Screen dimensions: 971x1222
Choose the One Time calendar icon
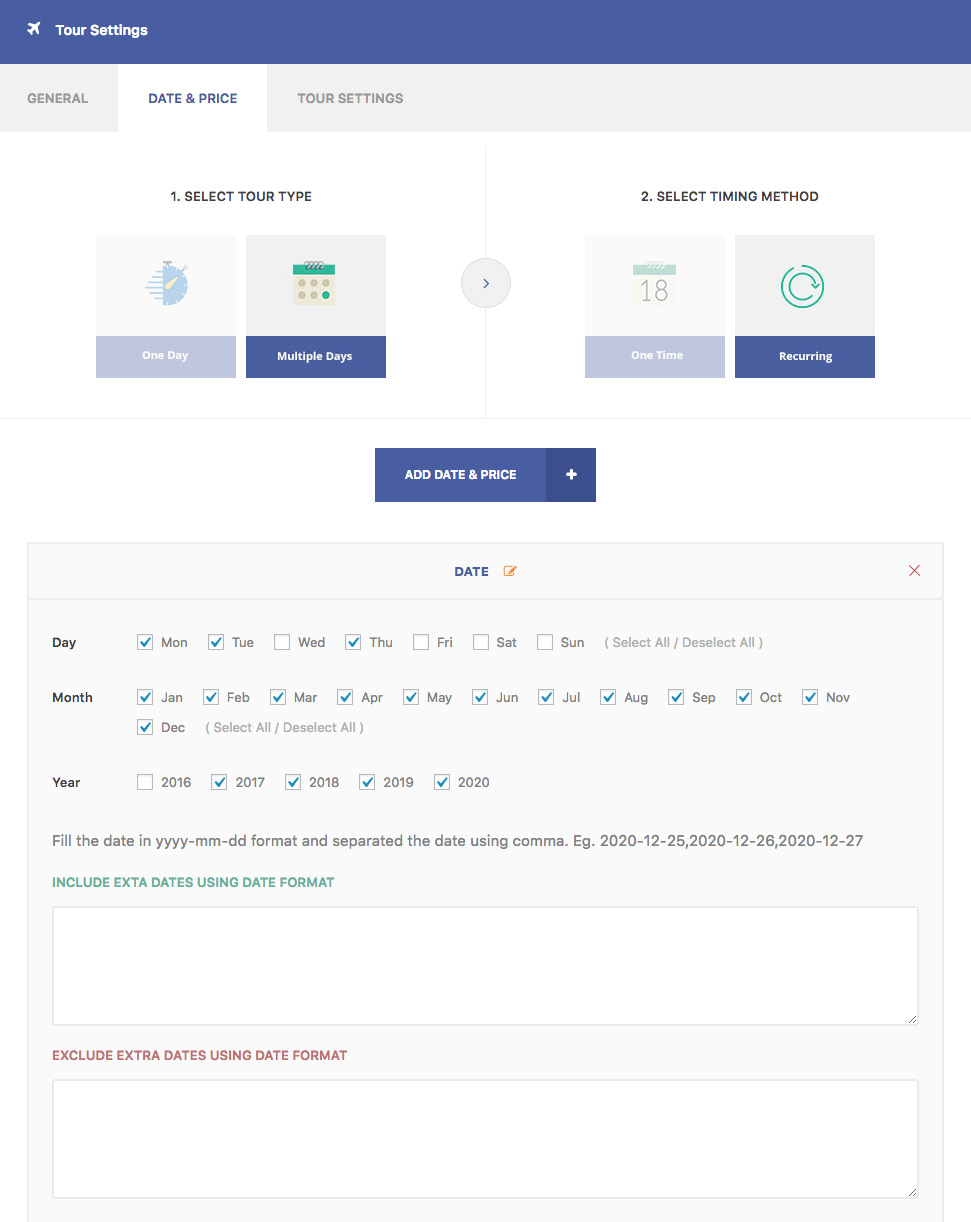(x=655, y=285)
